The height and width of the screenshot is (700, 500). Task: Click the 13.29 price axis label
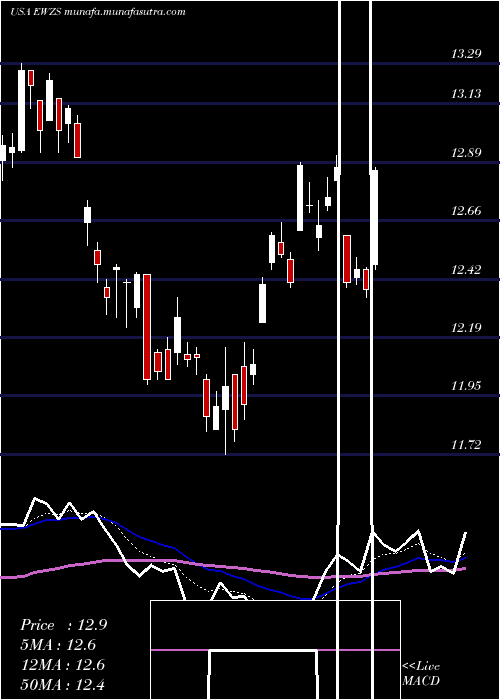pyautogui.click(x=466, y=54)
